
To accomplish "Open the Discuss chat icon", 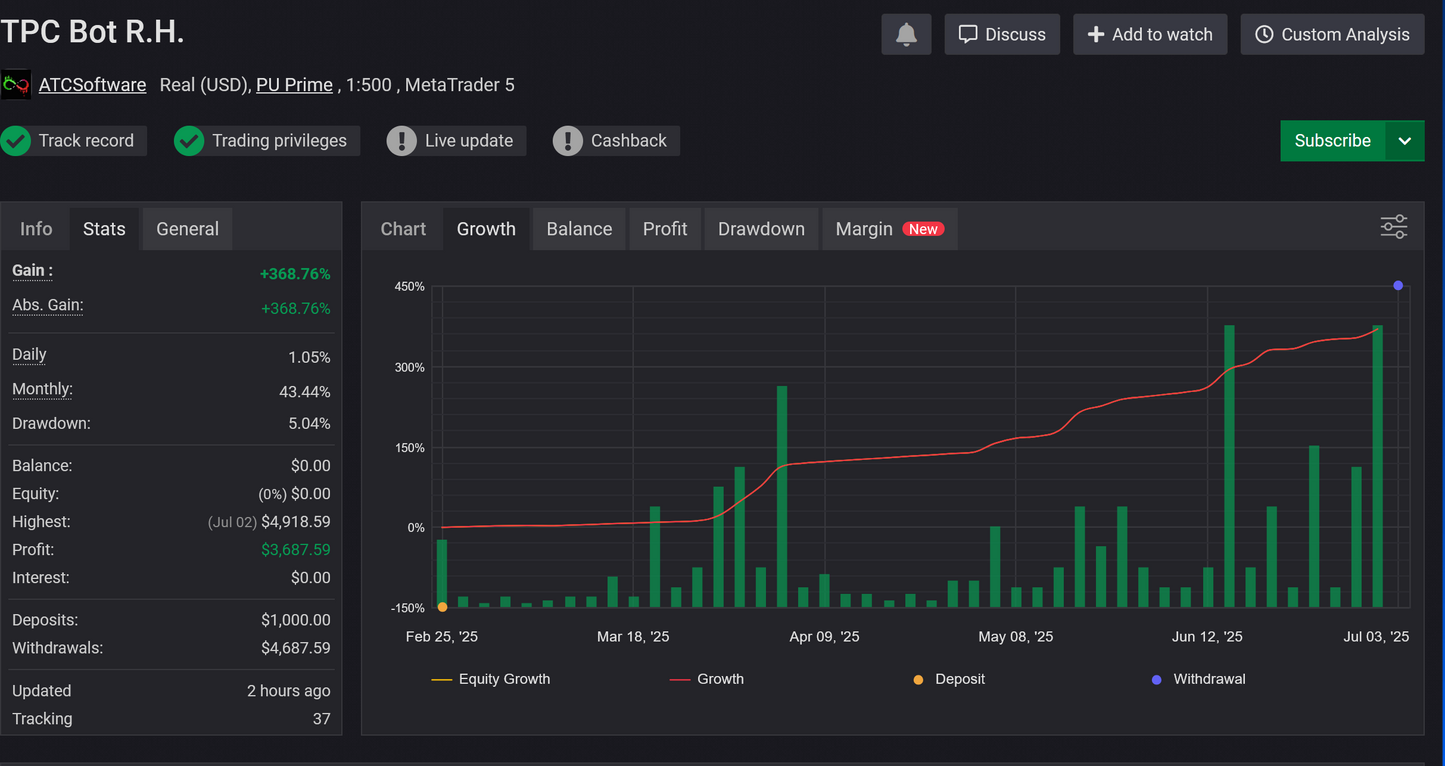I will pyautogui.click(x=969, y=33).
